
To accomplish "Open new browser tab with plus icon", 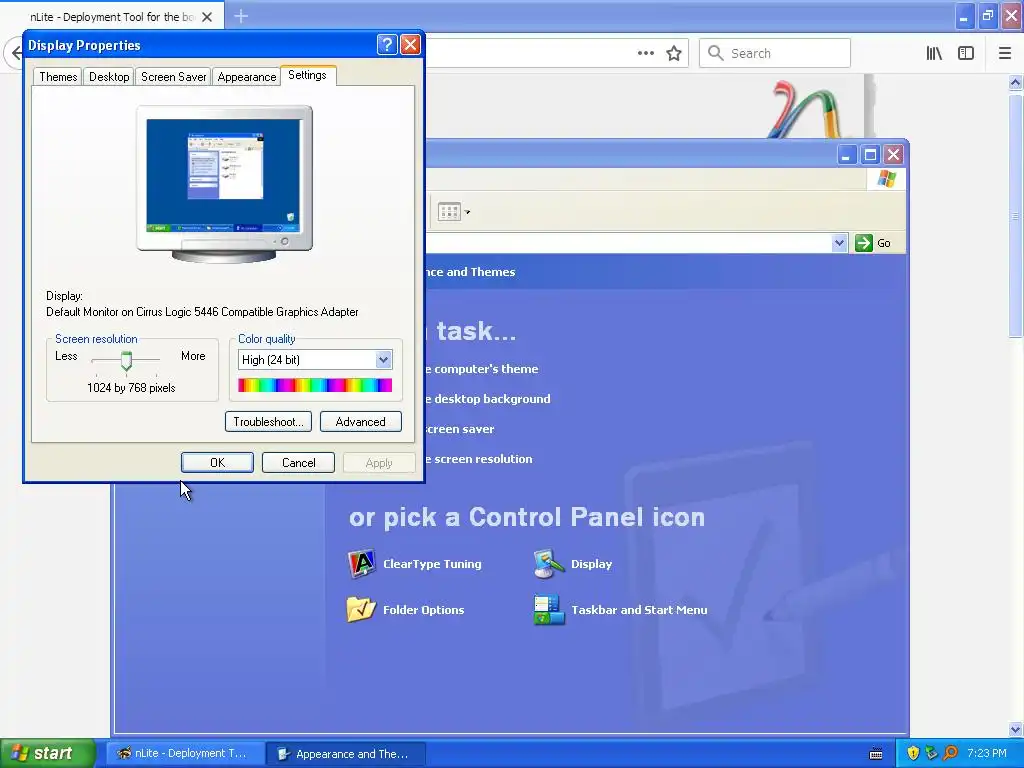I will coord(241,16).
